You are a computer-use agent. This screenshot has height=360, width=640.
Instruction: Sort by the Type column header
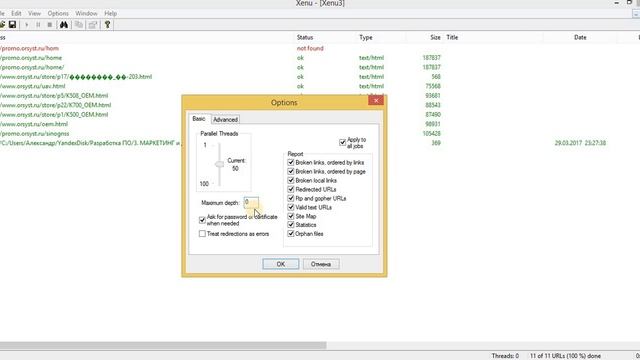point(366,37)
